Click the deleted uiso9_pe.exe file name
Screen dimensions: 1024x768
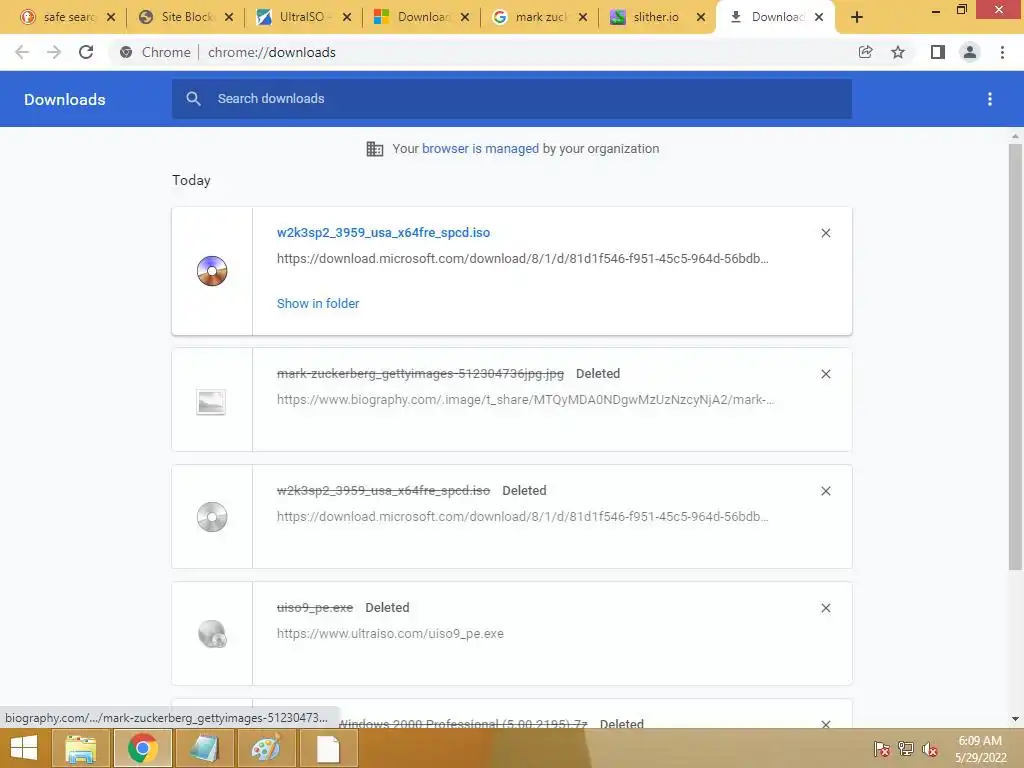coord(315,607)
